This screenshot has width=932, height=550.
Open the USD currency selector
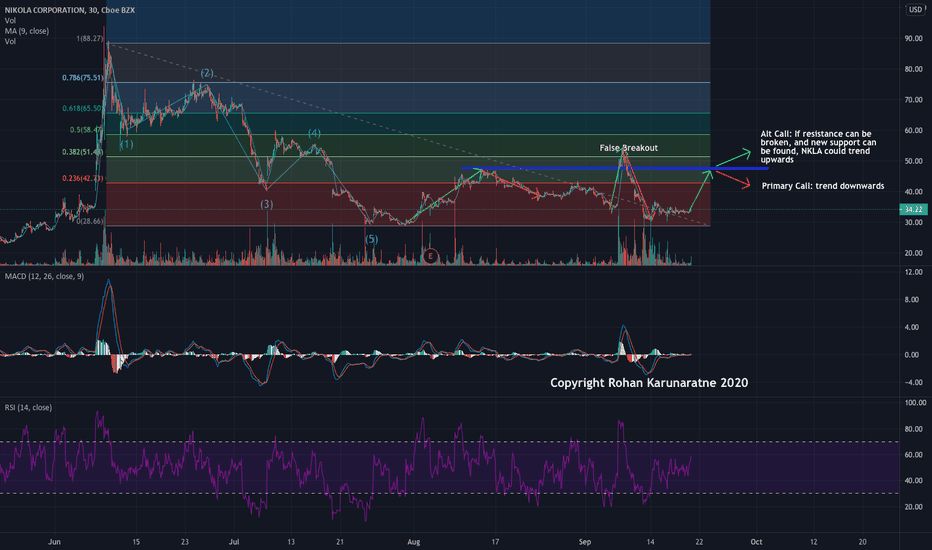coord(915,10)
